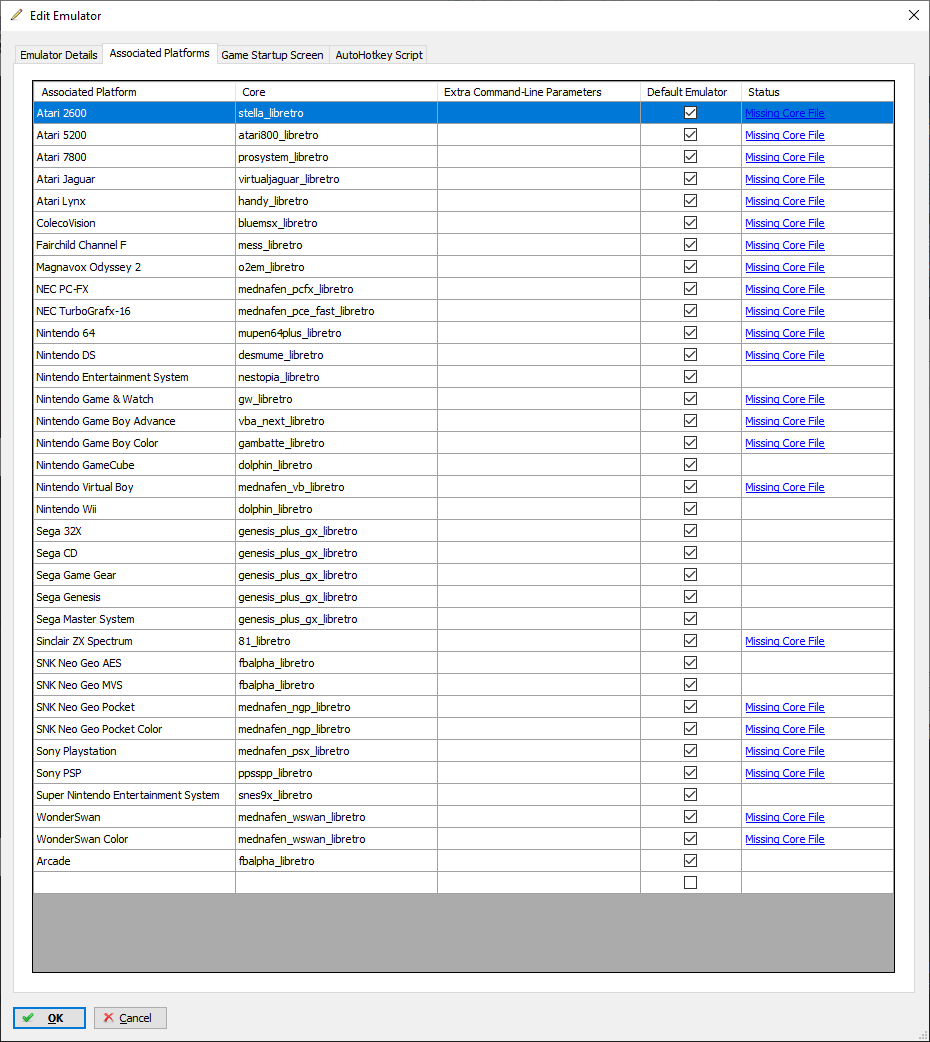Click the Default Emulator column header
The image size is (930, 1042).
pyautogui.click(x=691, y=92)
